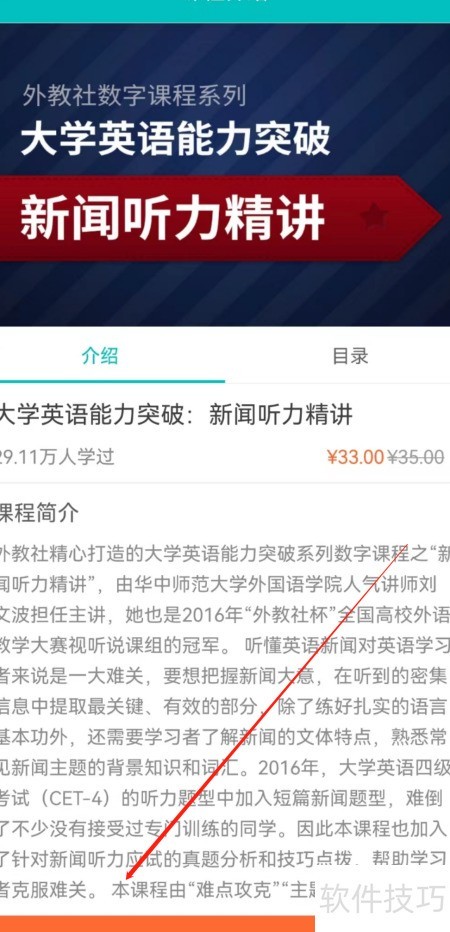Tap the 软件技巧 watermark overlay
Image resolution: width=450 pixels, height=932 pixels.
coord(383,899)
